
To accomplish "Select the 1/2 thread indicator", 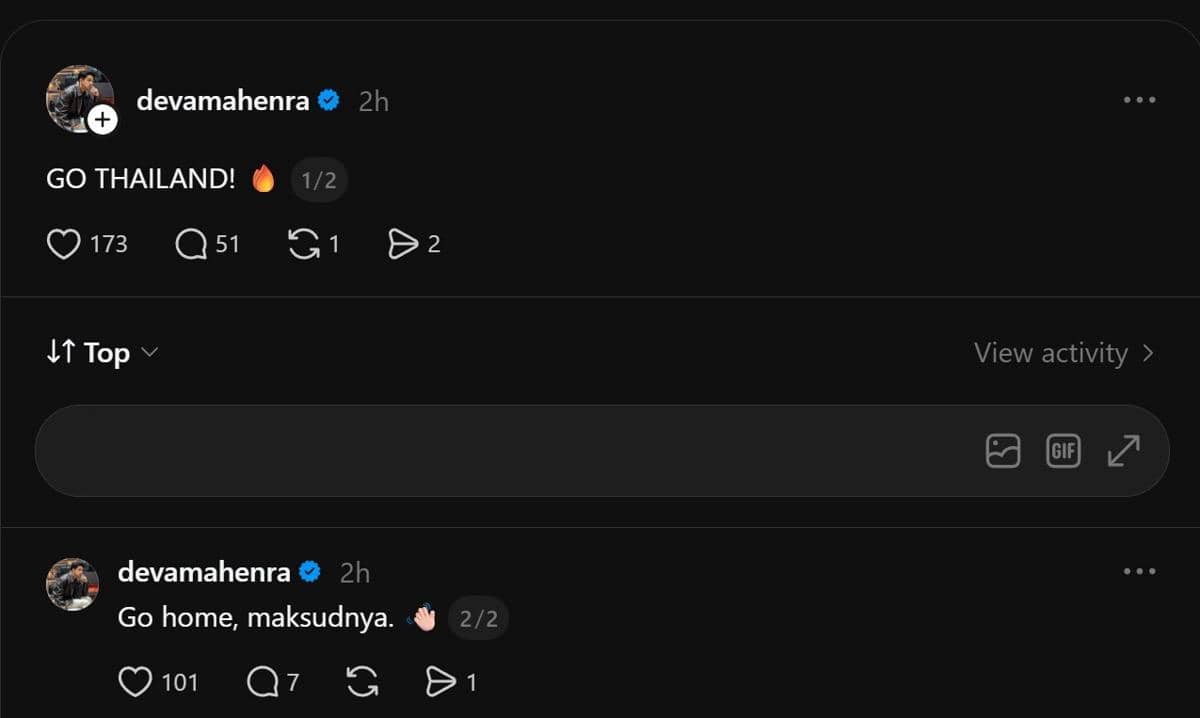I will coord(319,181).
